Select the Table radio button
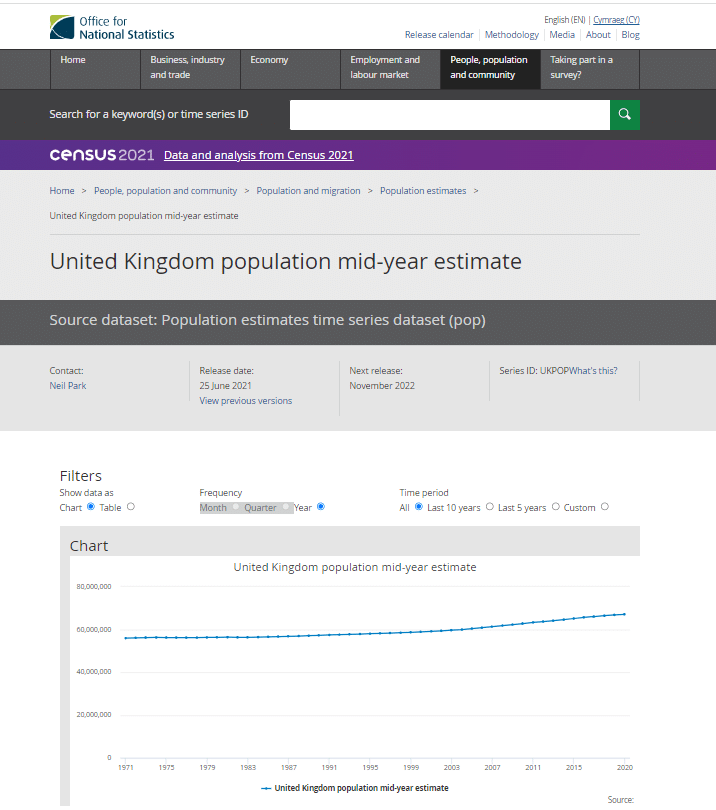This screenshot has width=716, height=810. click(x=131, y=507)
